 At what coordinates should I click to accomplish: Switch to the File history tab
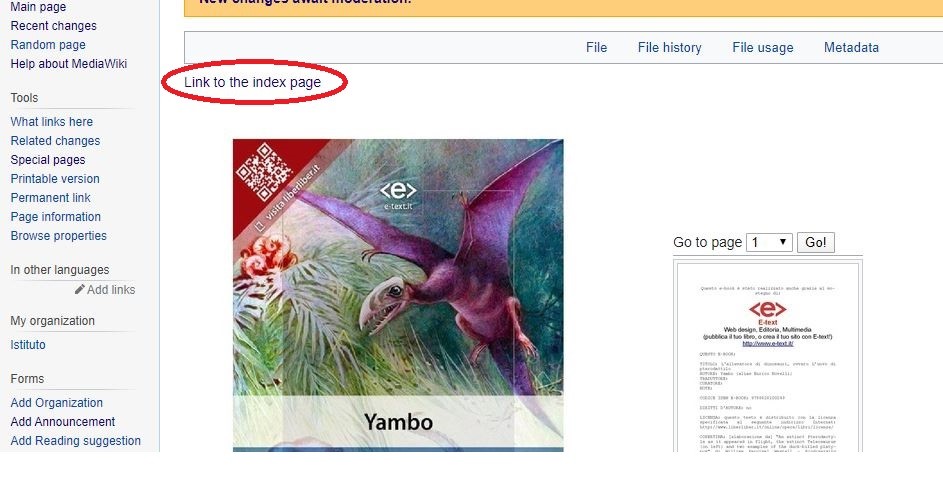coord(669,48)
